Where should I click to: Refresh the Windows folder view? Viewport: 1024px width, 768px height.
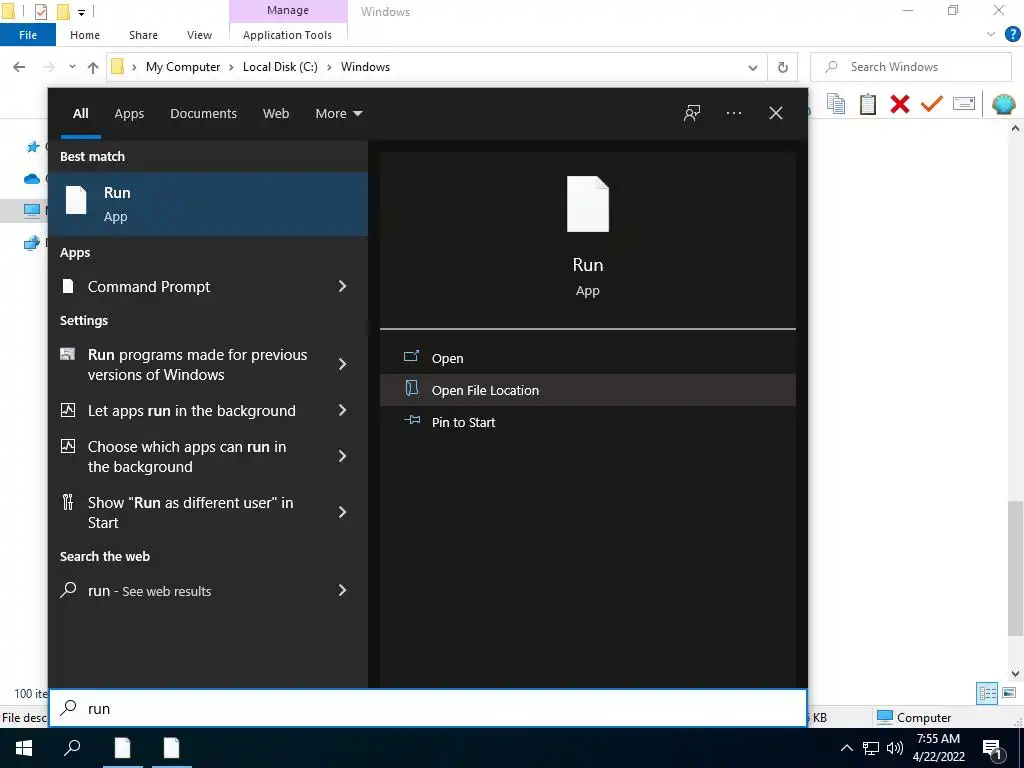click(782, 67)
